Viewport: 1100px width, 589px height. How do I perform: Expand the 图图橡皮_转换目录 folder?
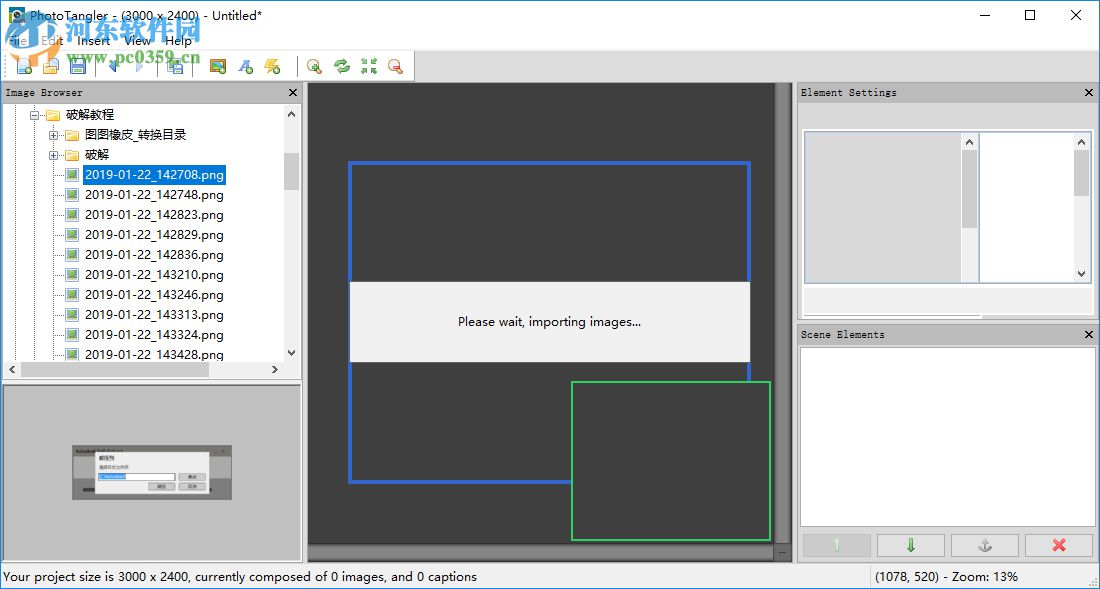coord(54,135)
